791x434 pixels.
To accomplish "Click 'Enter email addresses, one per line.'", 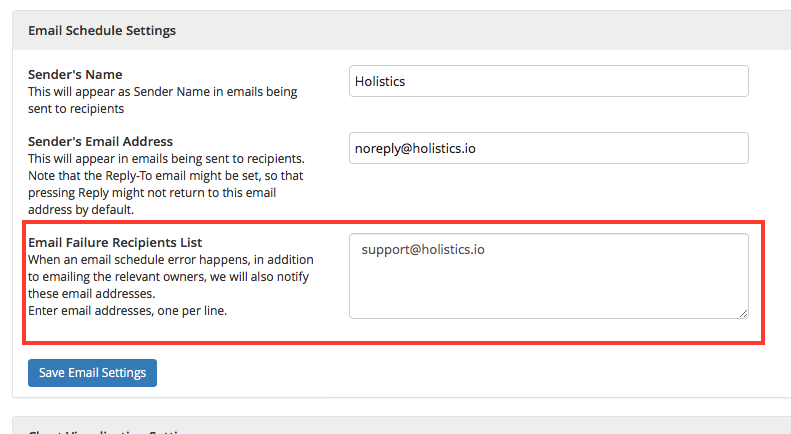I will pos(128,310).
